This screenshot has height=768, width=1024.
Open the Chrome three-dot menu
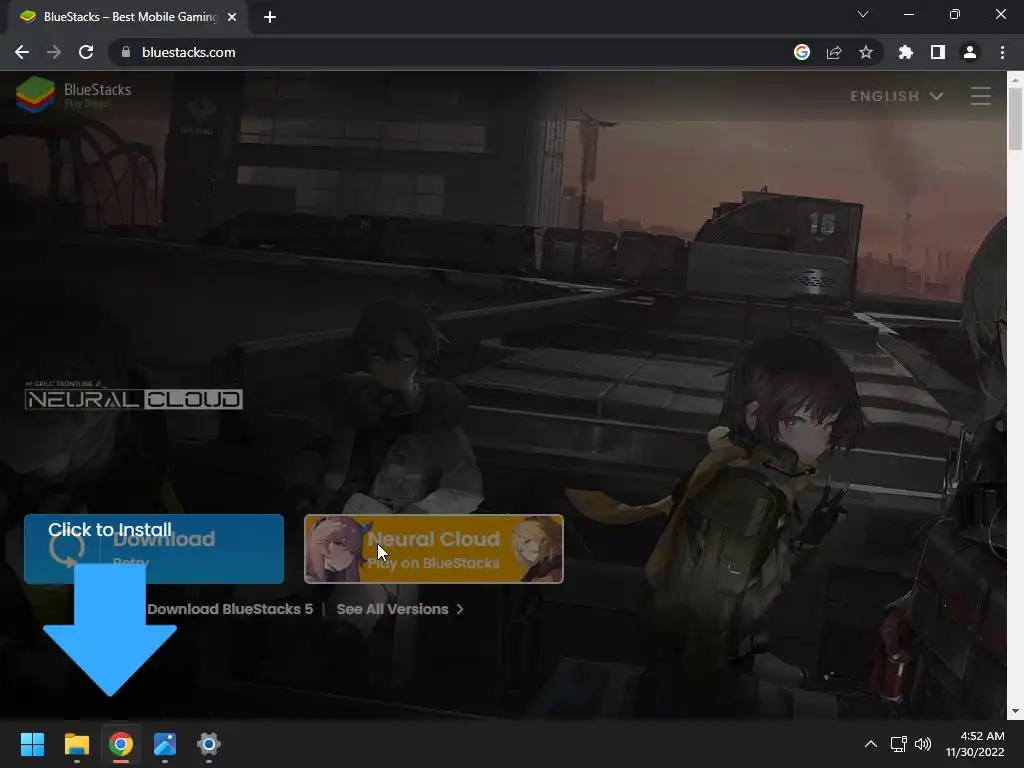point(1002,52)
